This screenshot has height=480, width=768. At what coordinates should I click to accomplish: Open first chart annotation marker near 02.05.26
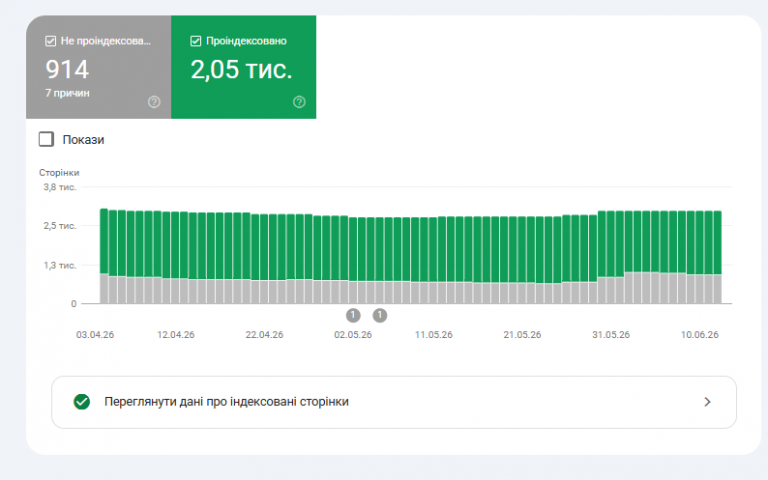[353, 315]
